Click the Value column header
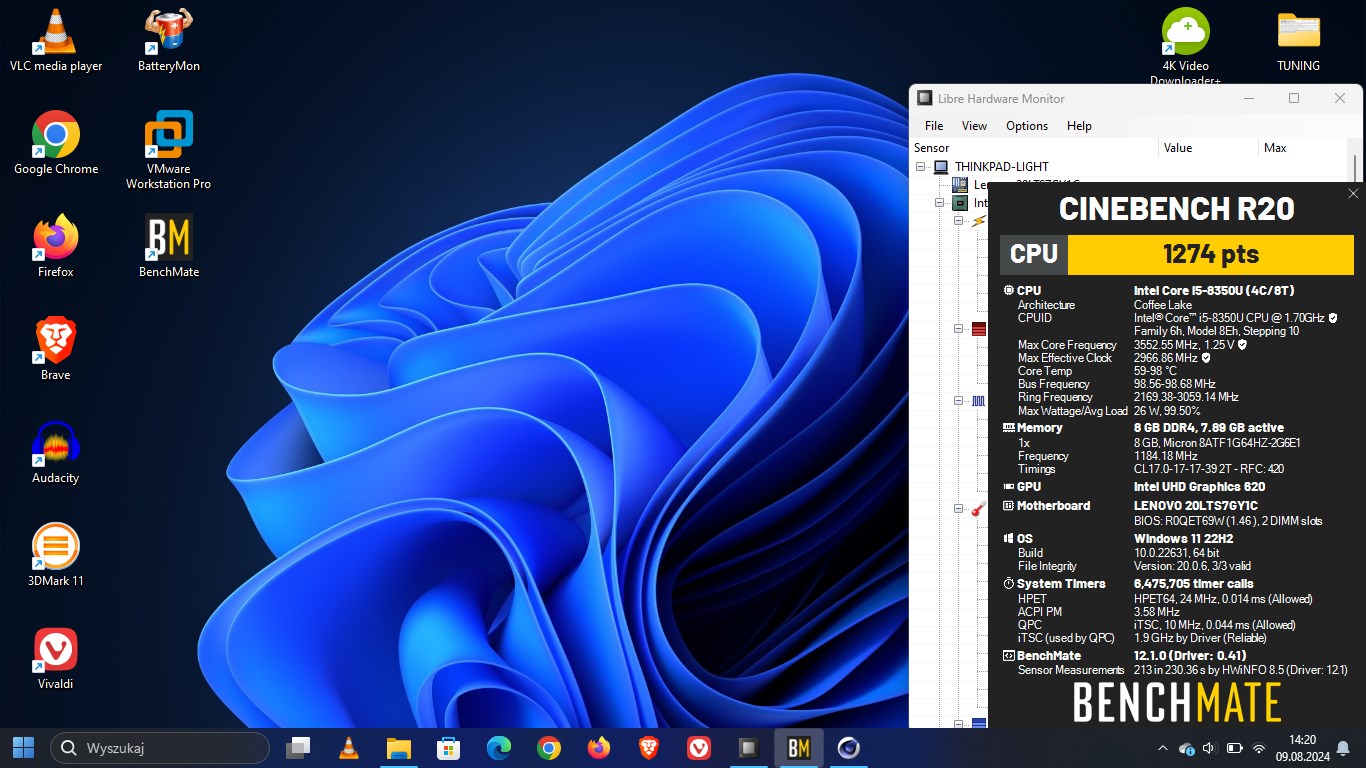The width and height of the screenshot is (1366, 768). coord(1208,148)
